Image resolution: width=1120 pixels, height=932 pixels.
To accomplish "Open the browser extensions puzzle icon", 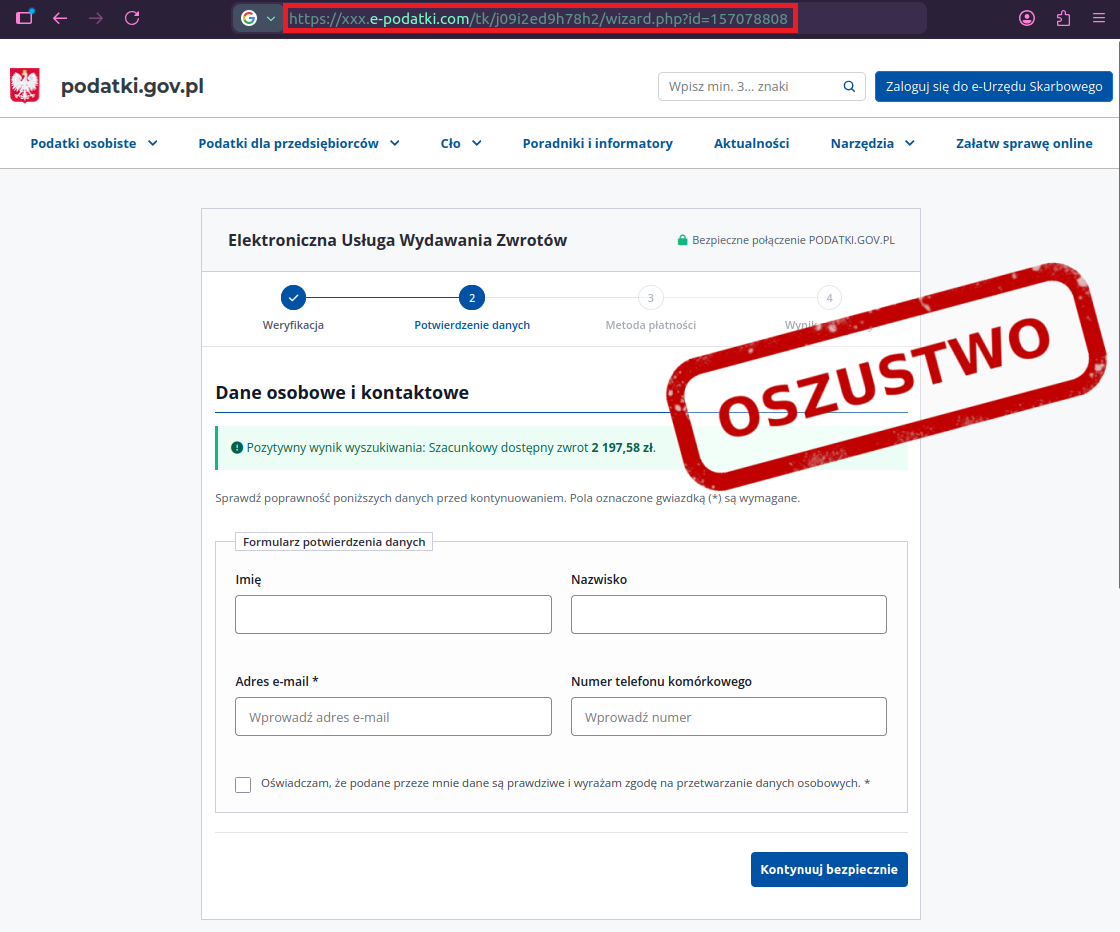I will coord(1064,19).
